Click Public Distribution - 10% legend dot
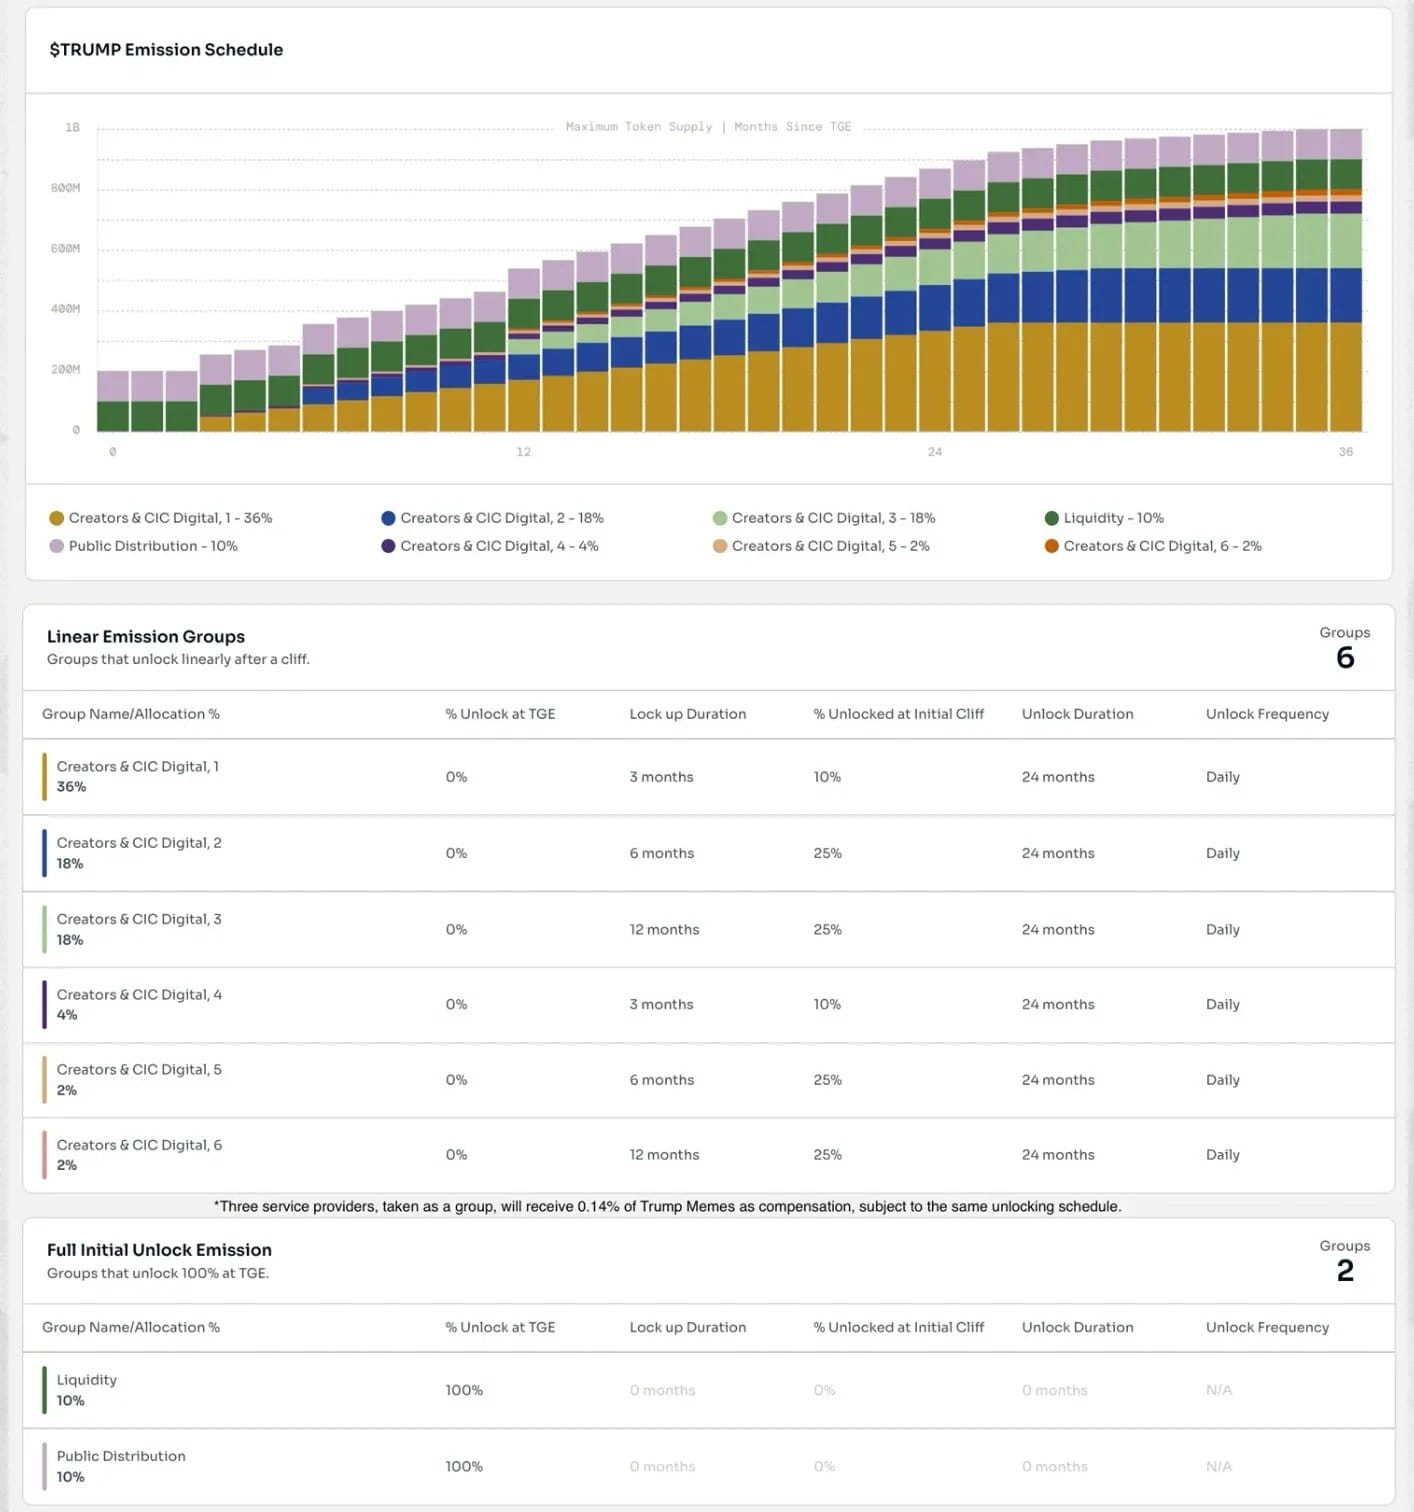Image resolution: width=1414 pixels, height=1512 pixels. click(x=56, y=546)
